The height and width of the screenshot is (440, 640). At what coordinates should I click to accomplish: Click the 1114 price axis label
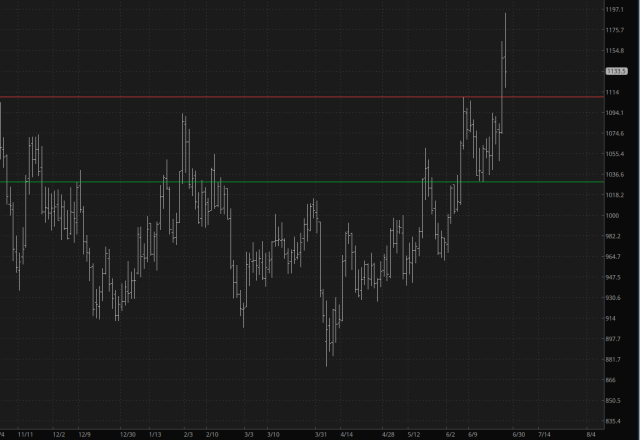click(612, 92)
